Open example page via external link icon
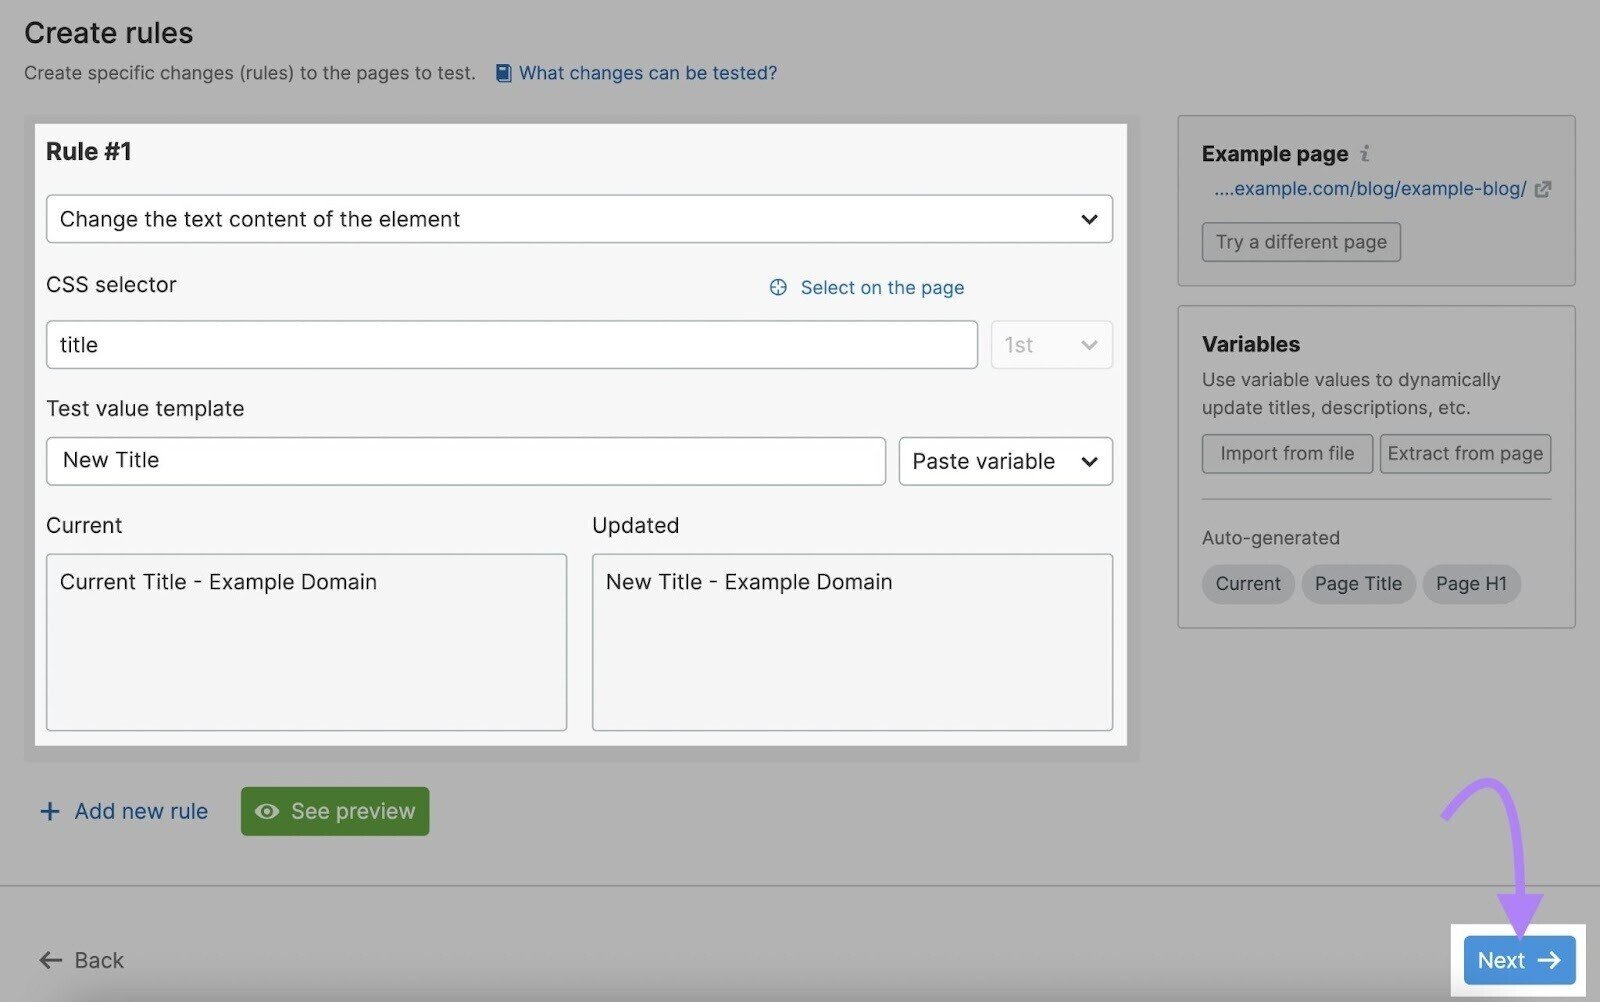The width and height of the screenshot is (1600, 1002). pyautogui.click(x=1543, y=189)
